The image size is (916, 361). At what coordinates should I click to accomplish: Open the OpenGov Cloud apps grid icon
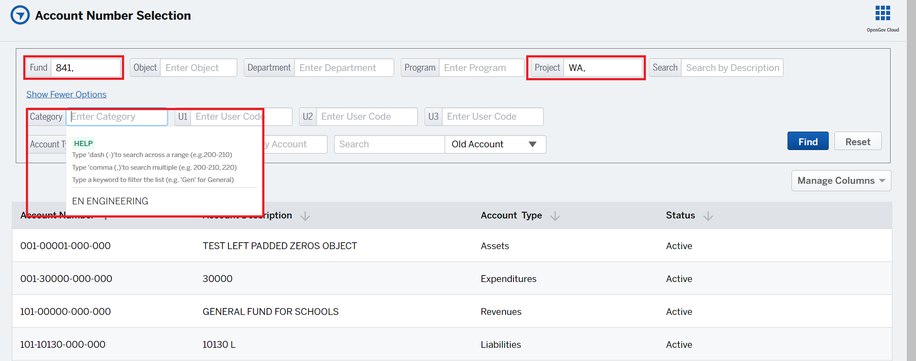coord(883,13)
